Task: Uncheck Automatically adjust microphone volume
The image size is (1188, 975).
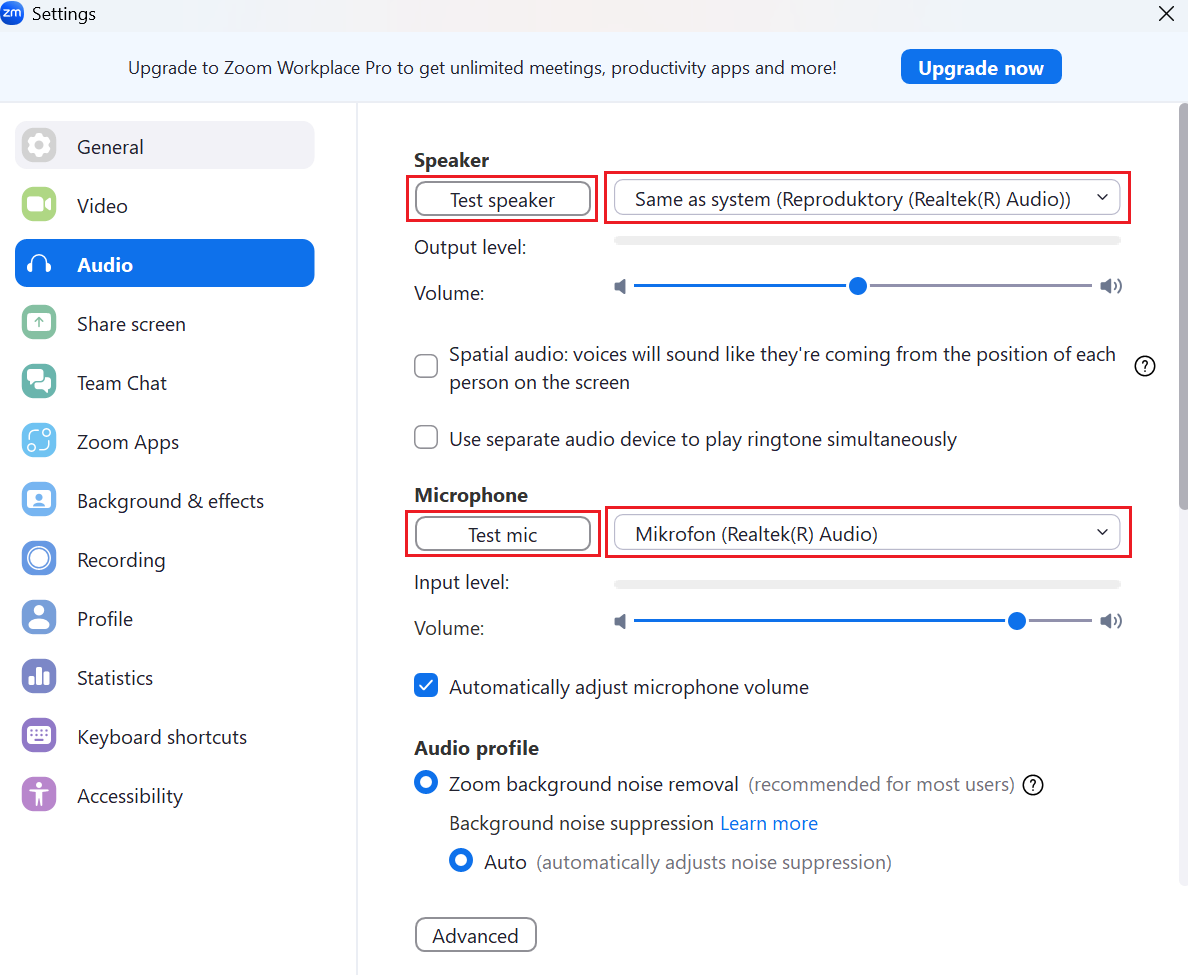Action: [x=427, y=686]
